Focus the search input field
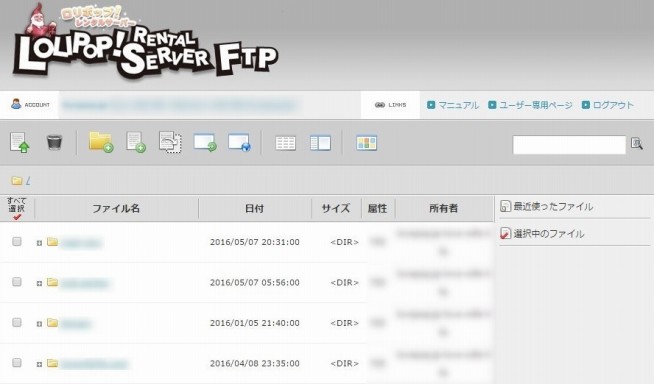This screenshot has height=384, width=654. pyautogui.click(x=569, y=145)
